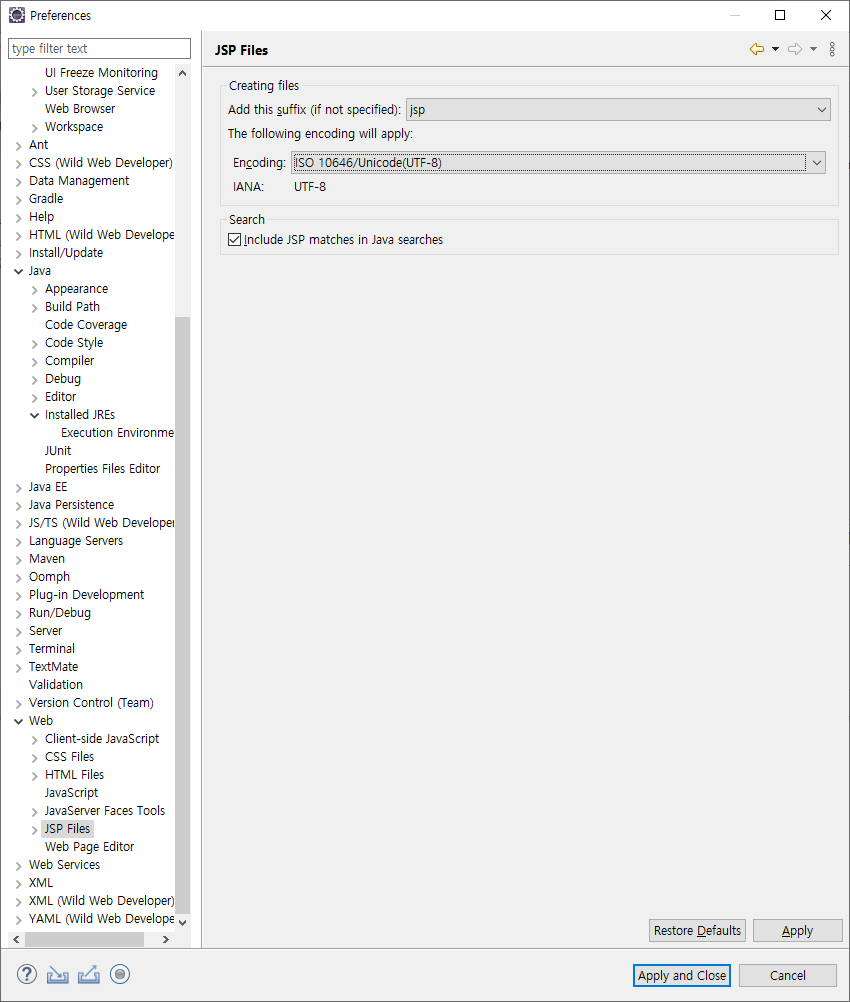Expand the HTML Files node

click(35, 775)
